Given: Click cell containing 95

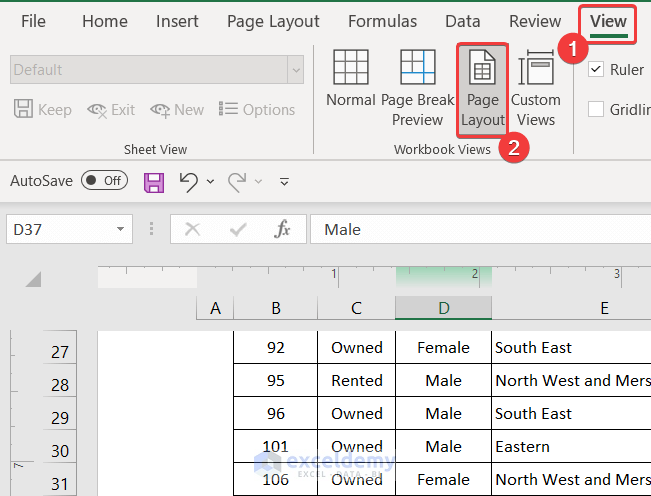Looking at the screenshot, I should click(x=276, y=380).
